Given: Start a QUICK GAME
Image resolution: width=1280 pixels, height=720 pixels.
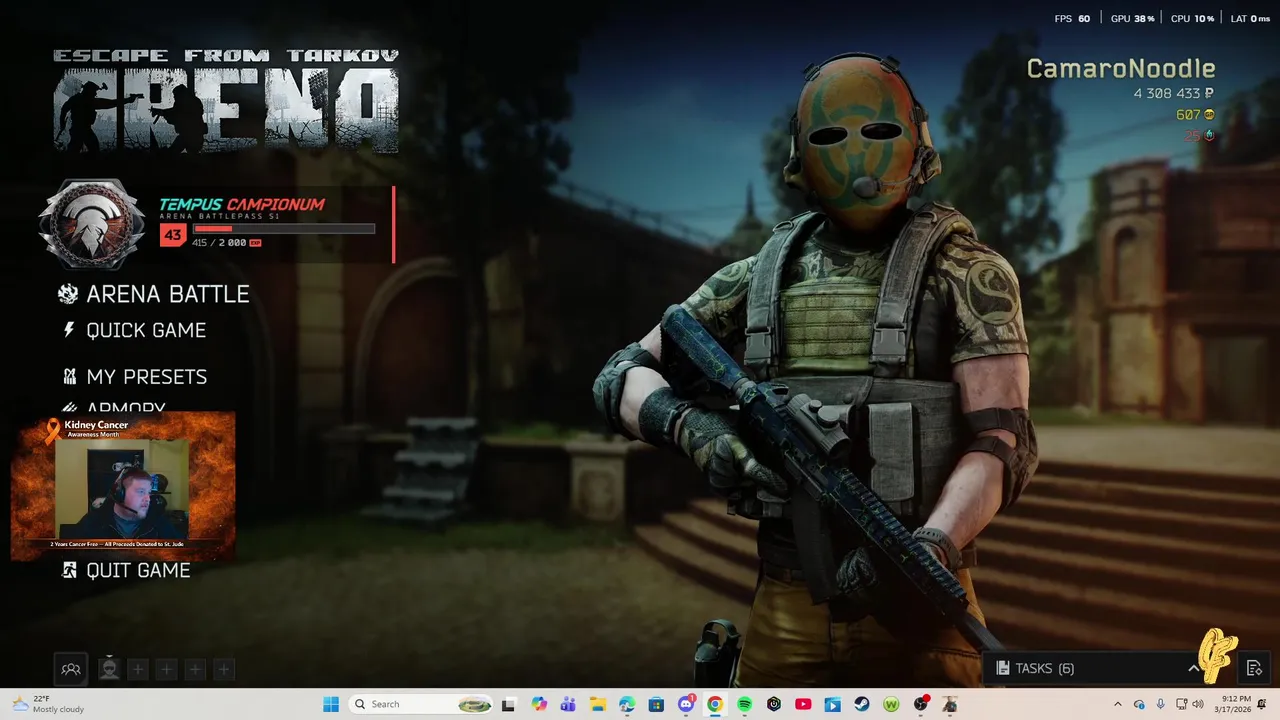Looking at the screenshot, I should click(x=146, y=330).
